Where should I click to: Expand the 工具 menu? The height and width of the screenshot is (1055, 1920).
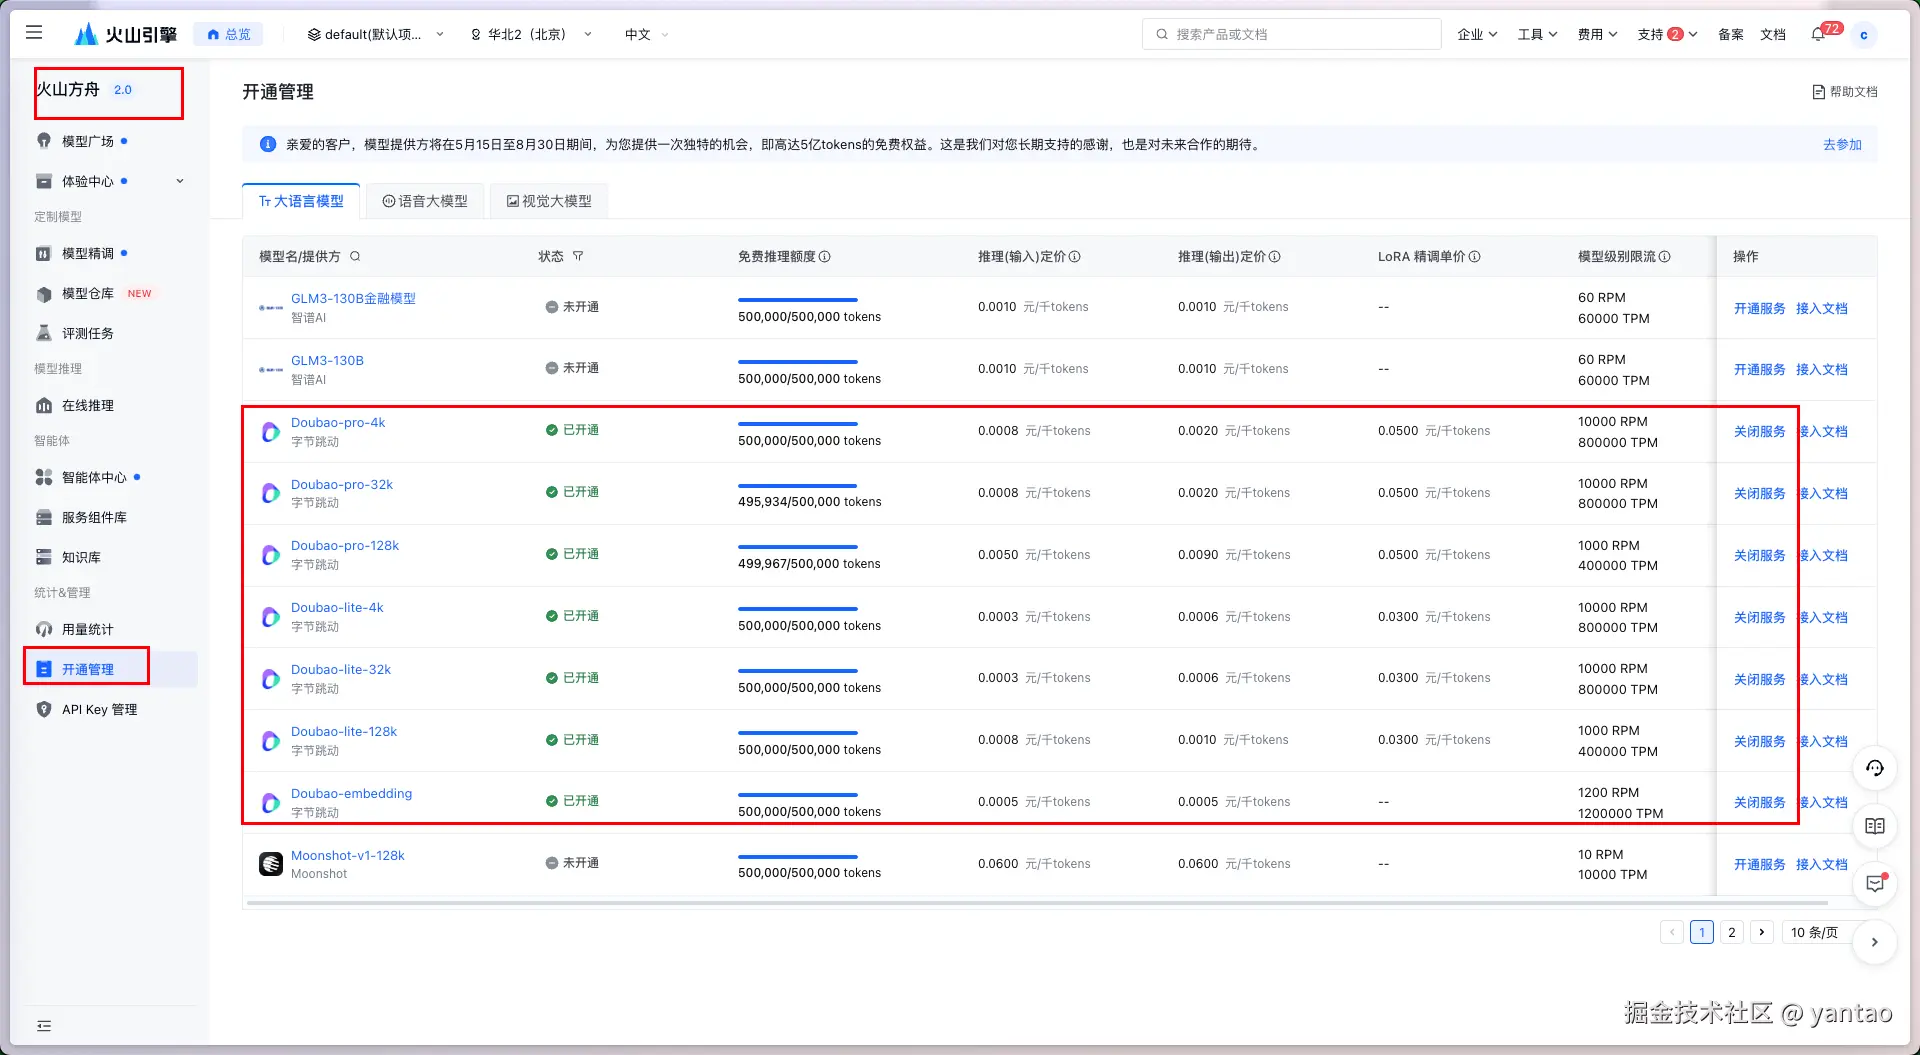pyautogui.click(x=1537, y=34)
